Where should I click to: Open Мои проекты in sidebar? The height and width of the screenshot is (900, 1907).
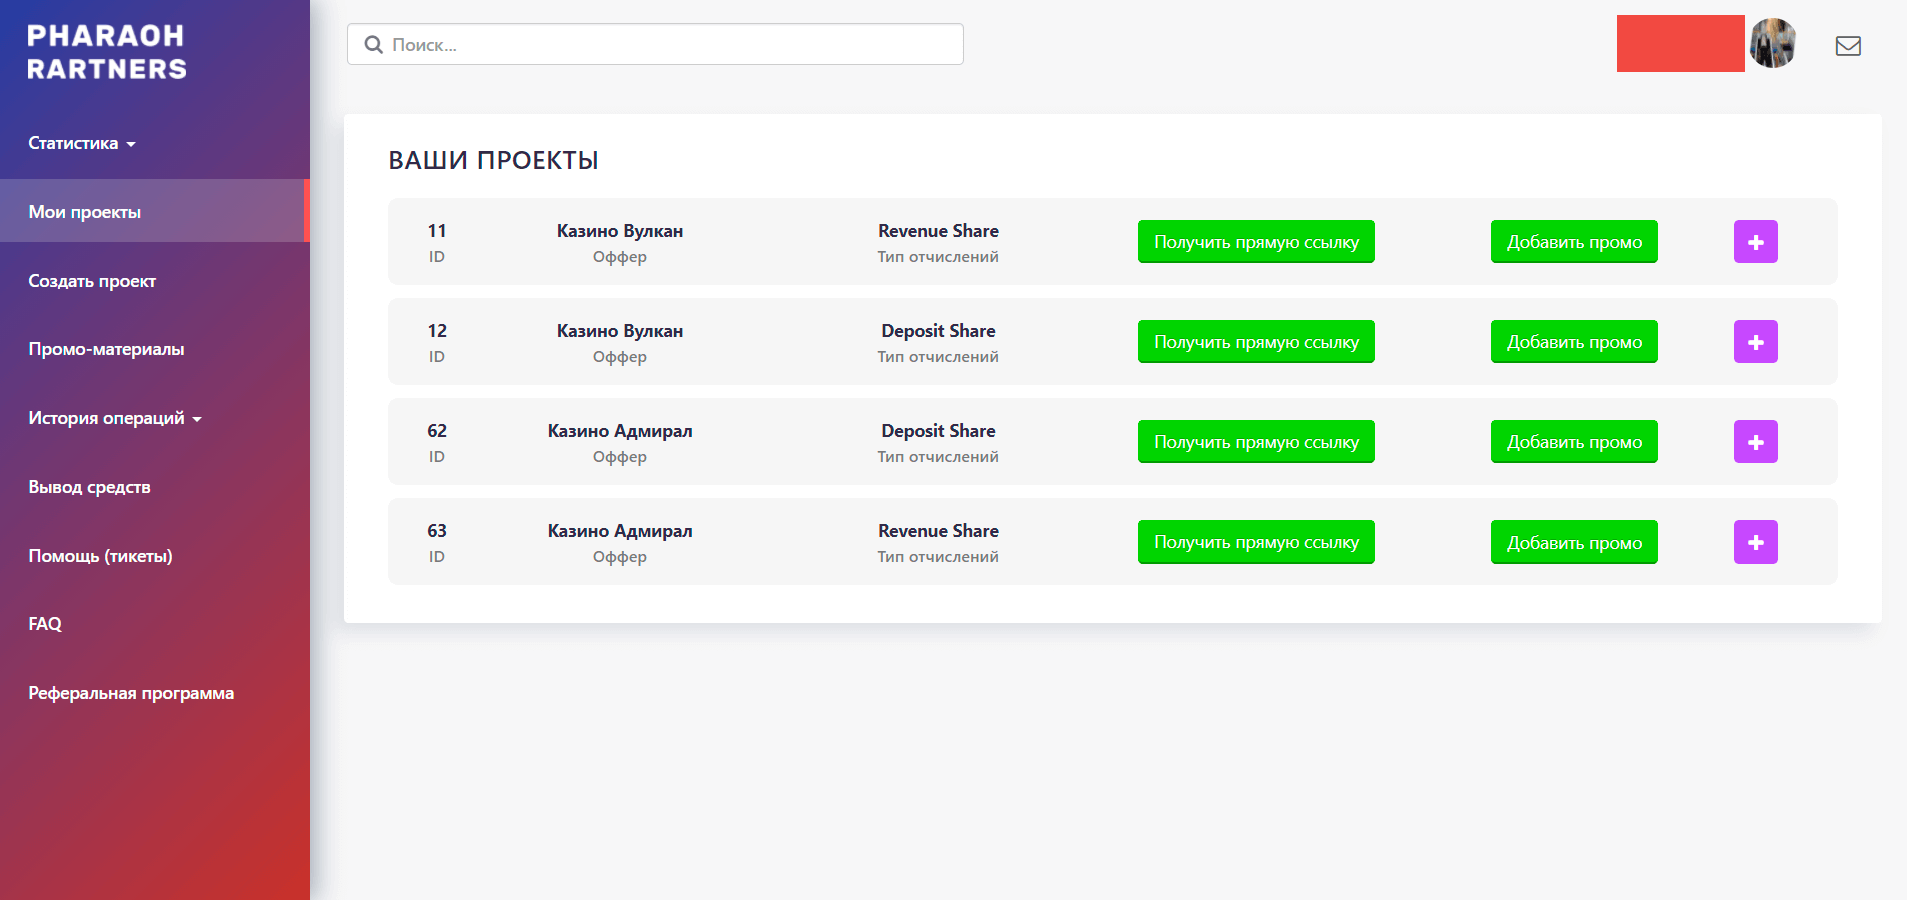click(155, 211)
